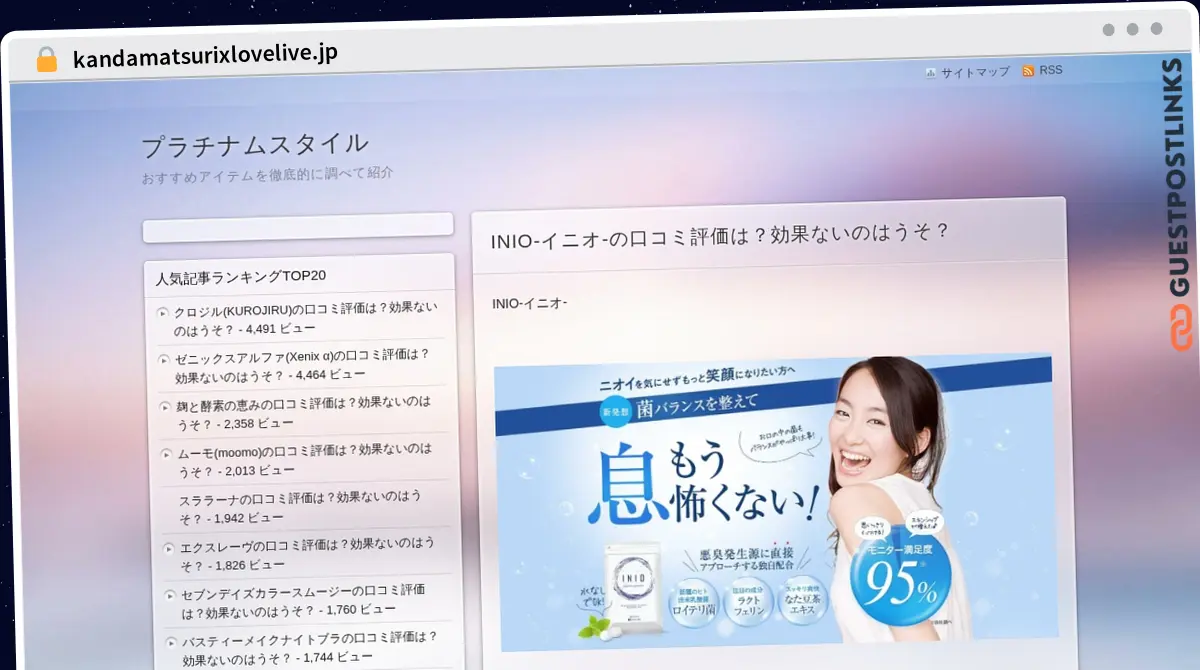Open the RSS feed link
1200x670 pixels.
click(x=1051, y=70)
